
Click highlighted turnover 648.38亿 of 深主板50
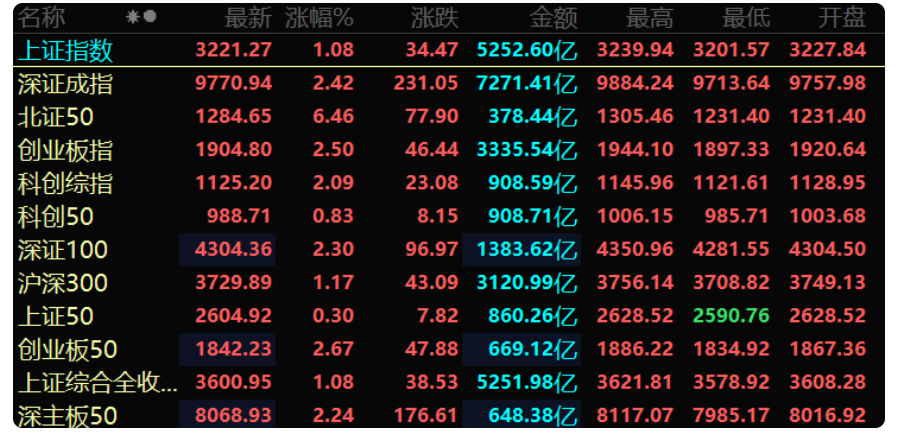point(533,415)
